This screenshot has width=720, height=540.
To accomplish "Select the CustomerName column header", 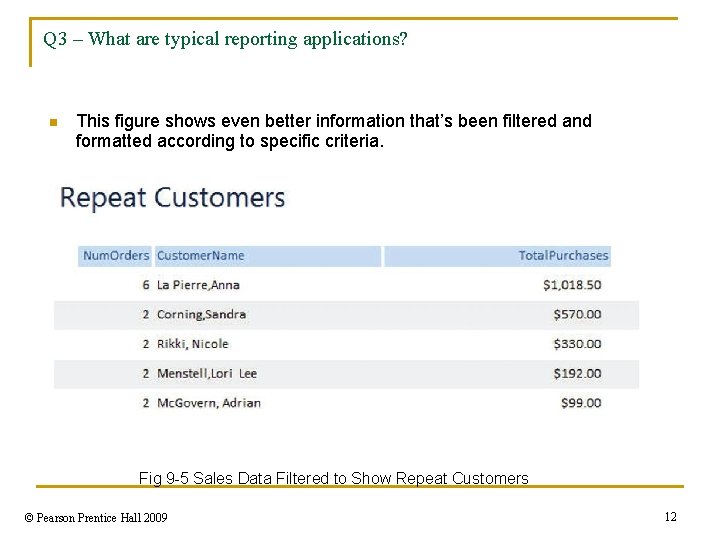I will tap(200, 255).
